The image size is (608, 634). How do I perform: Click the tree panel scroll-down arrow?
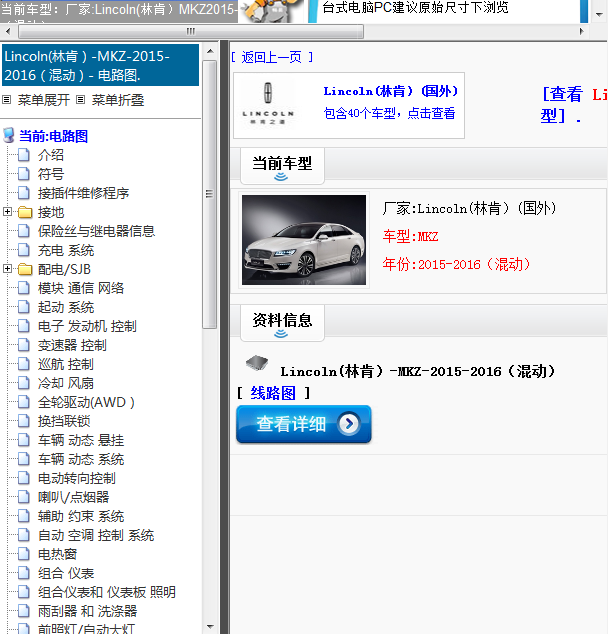click(210, 627)
